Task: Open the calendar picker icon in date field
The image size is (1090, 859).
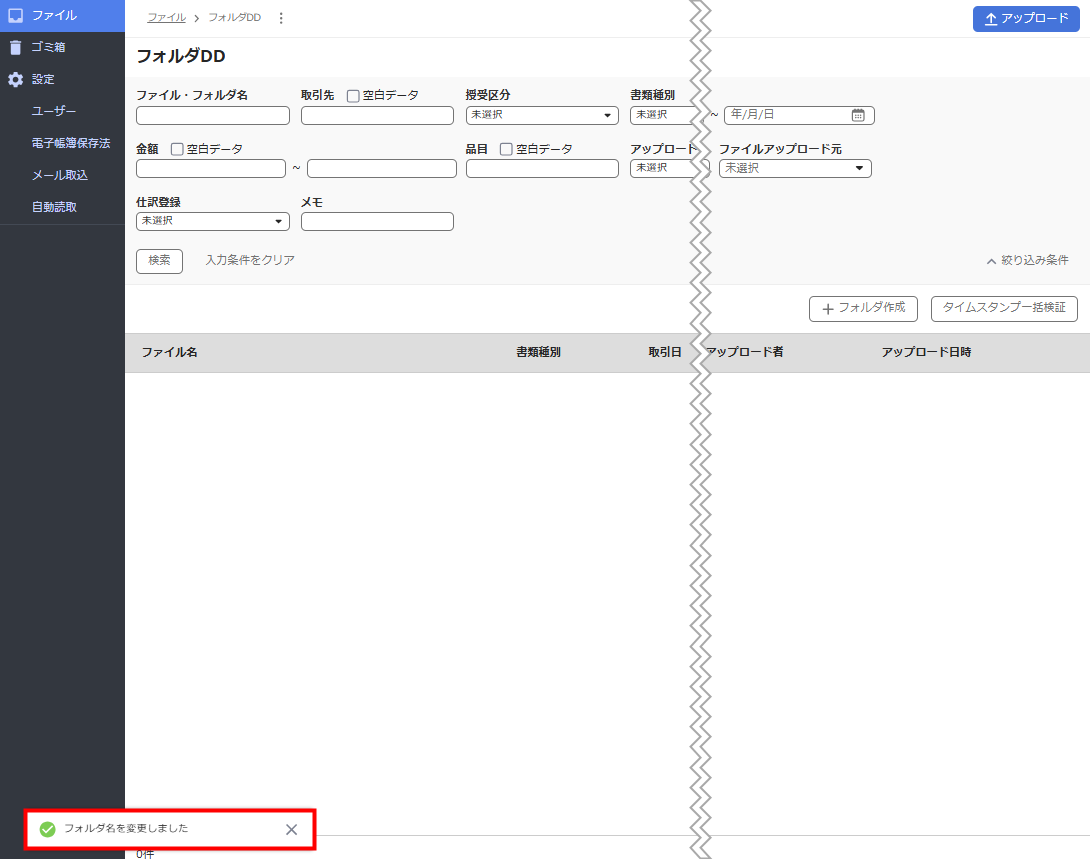Action: [x=859, y=115]
